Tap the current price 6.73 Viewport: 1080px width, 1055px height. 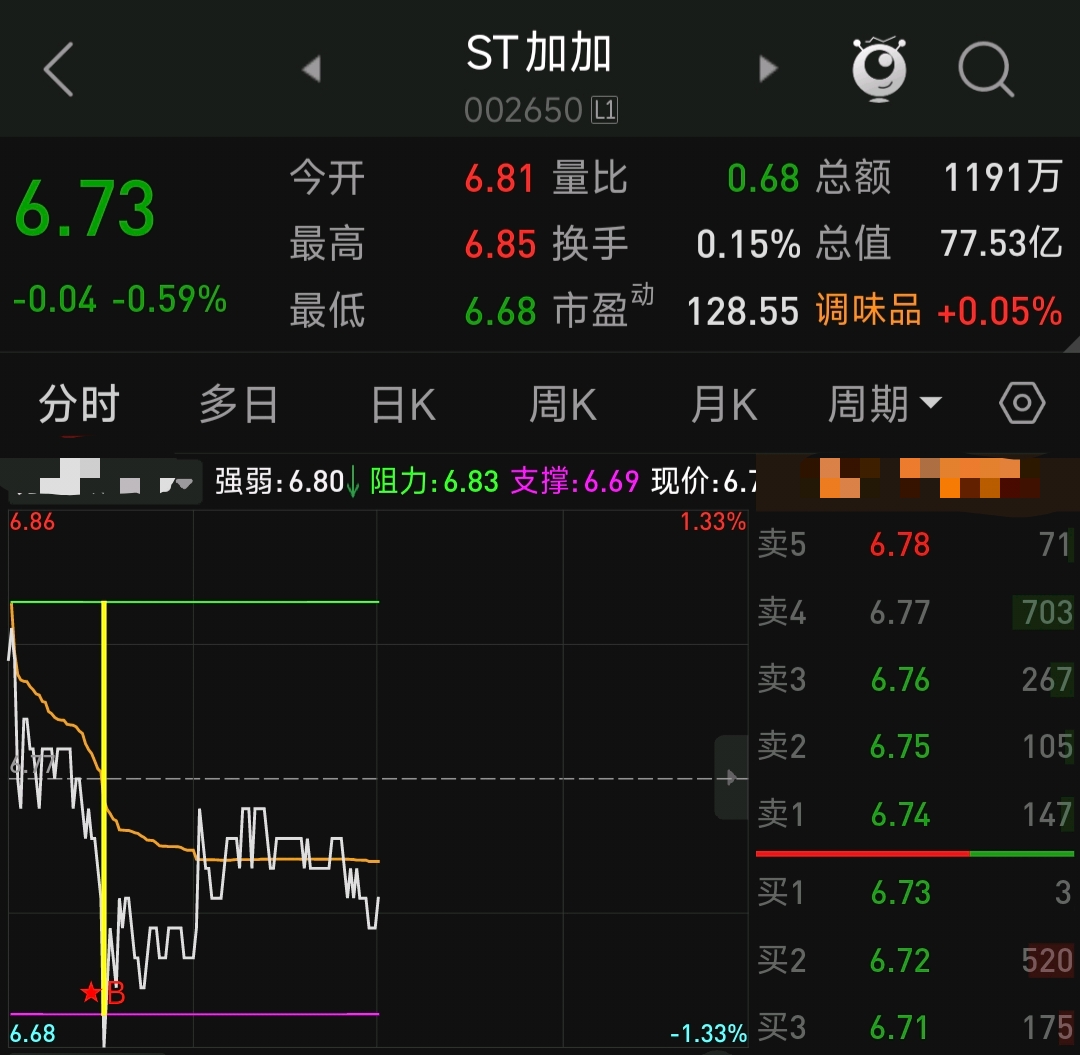85,208
